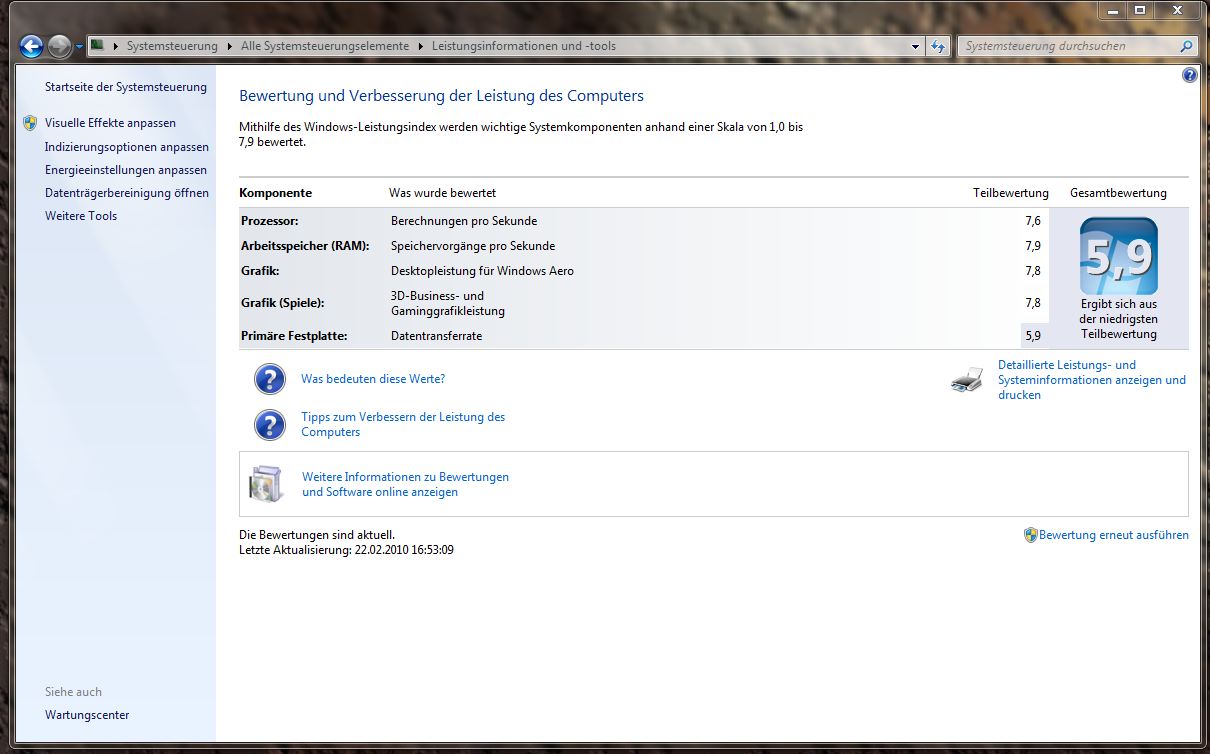The height and width of the screenshot is (754, 1210).
Task: Click the Primäre Festplatte score 5,9
Action: tap(1033, 336)
